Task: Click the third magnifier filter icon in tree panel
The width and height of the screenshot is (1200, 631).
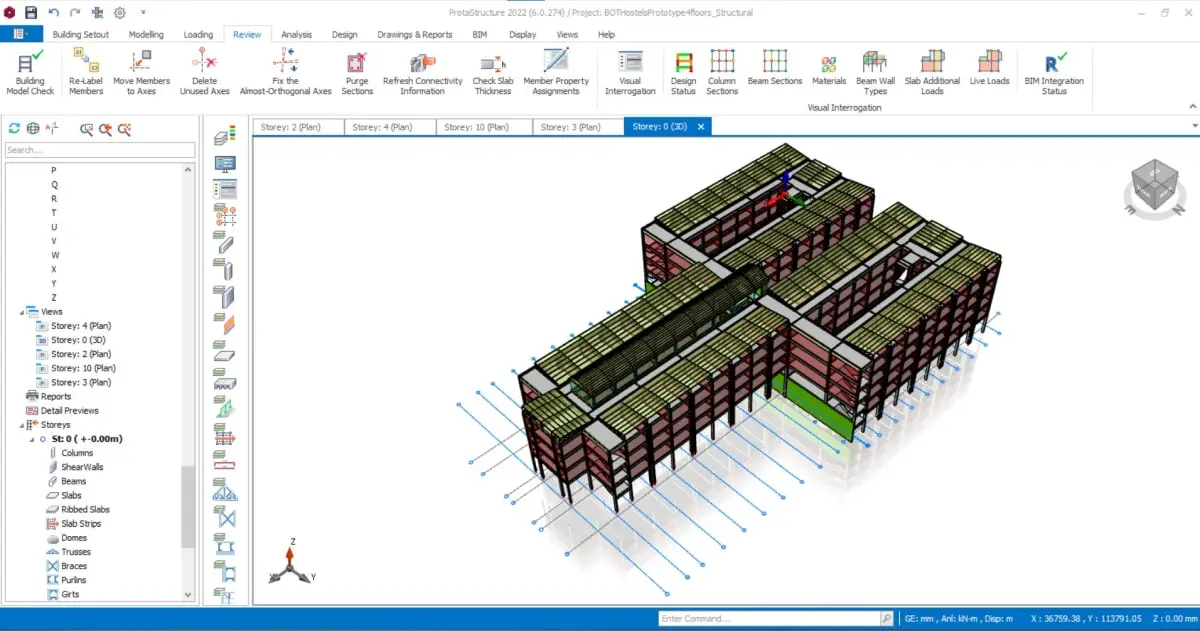Action: pyautogui.click(x=124, y=128)
